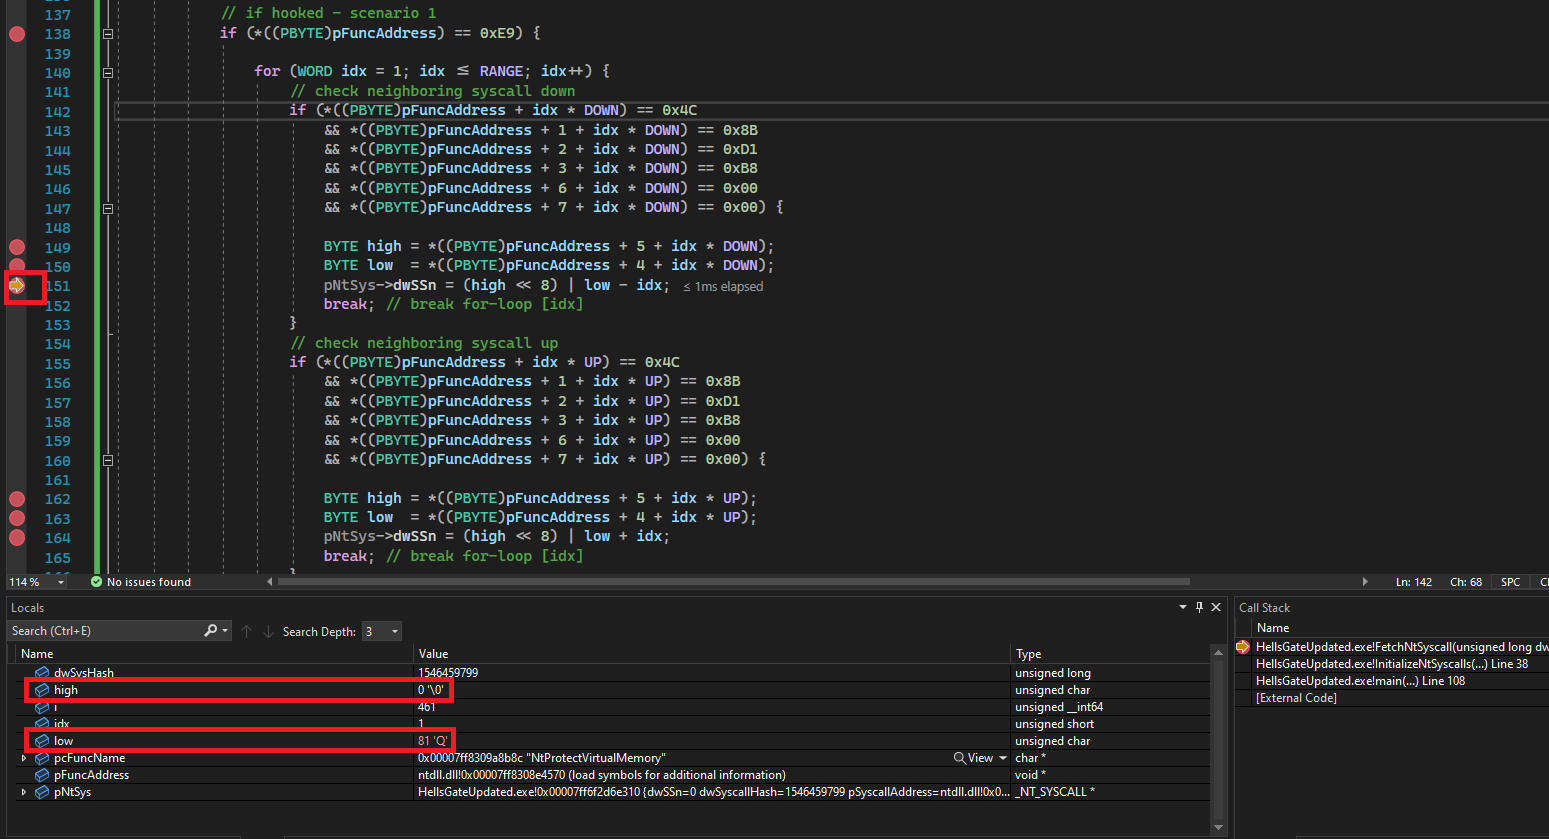Close the Locals panel
Image resolution: width=1549 pixels, height=839 pixels.
pyautogui.click(x=1216, y=607)
